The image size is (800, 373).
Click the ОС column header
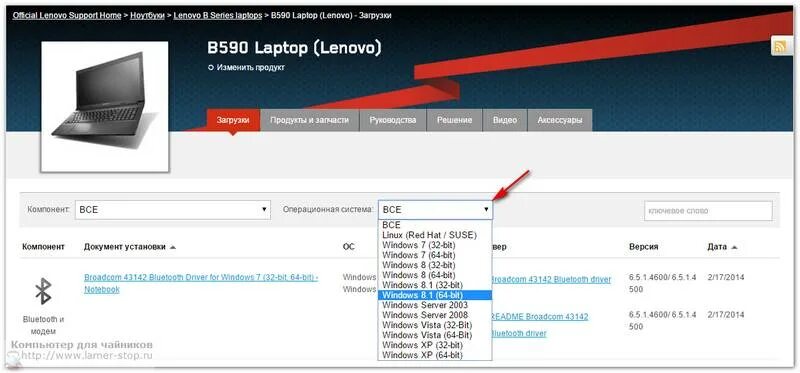348,246
